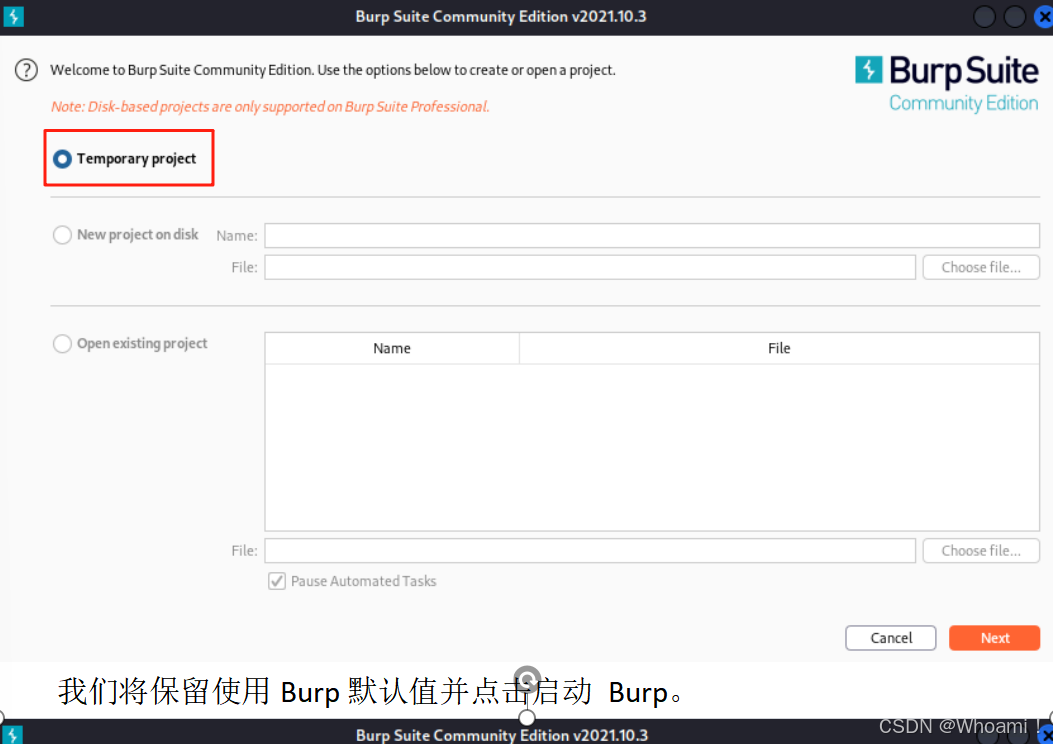1053x744 pixels.
Task: Click the existing project File input field
Action: tap(590, 551)
